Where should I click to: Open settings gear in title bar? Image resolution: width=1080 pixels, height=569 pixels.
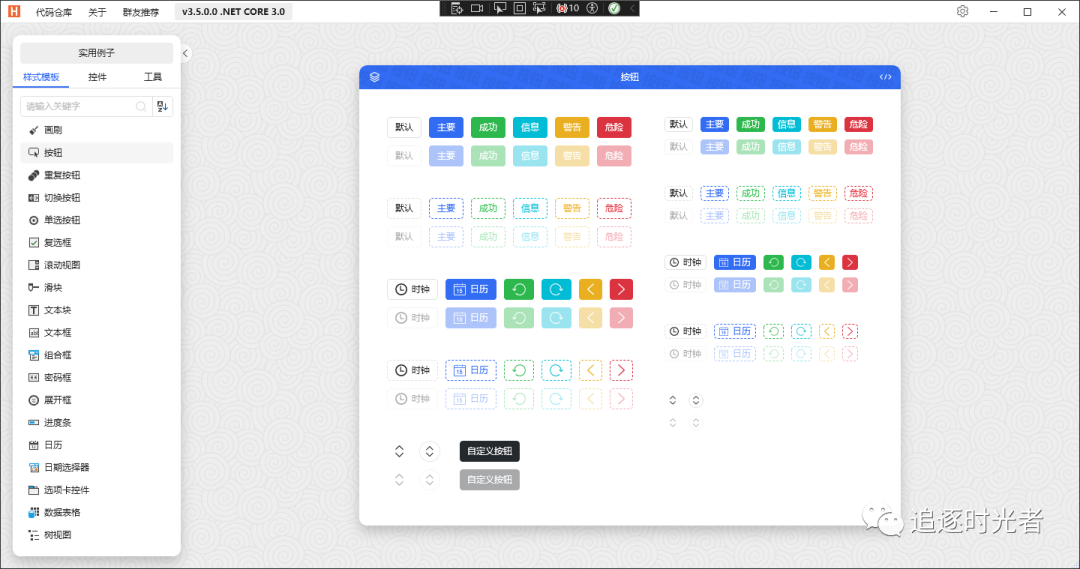point(962,11)
